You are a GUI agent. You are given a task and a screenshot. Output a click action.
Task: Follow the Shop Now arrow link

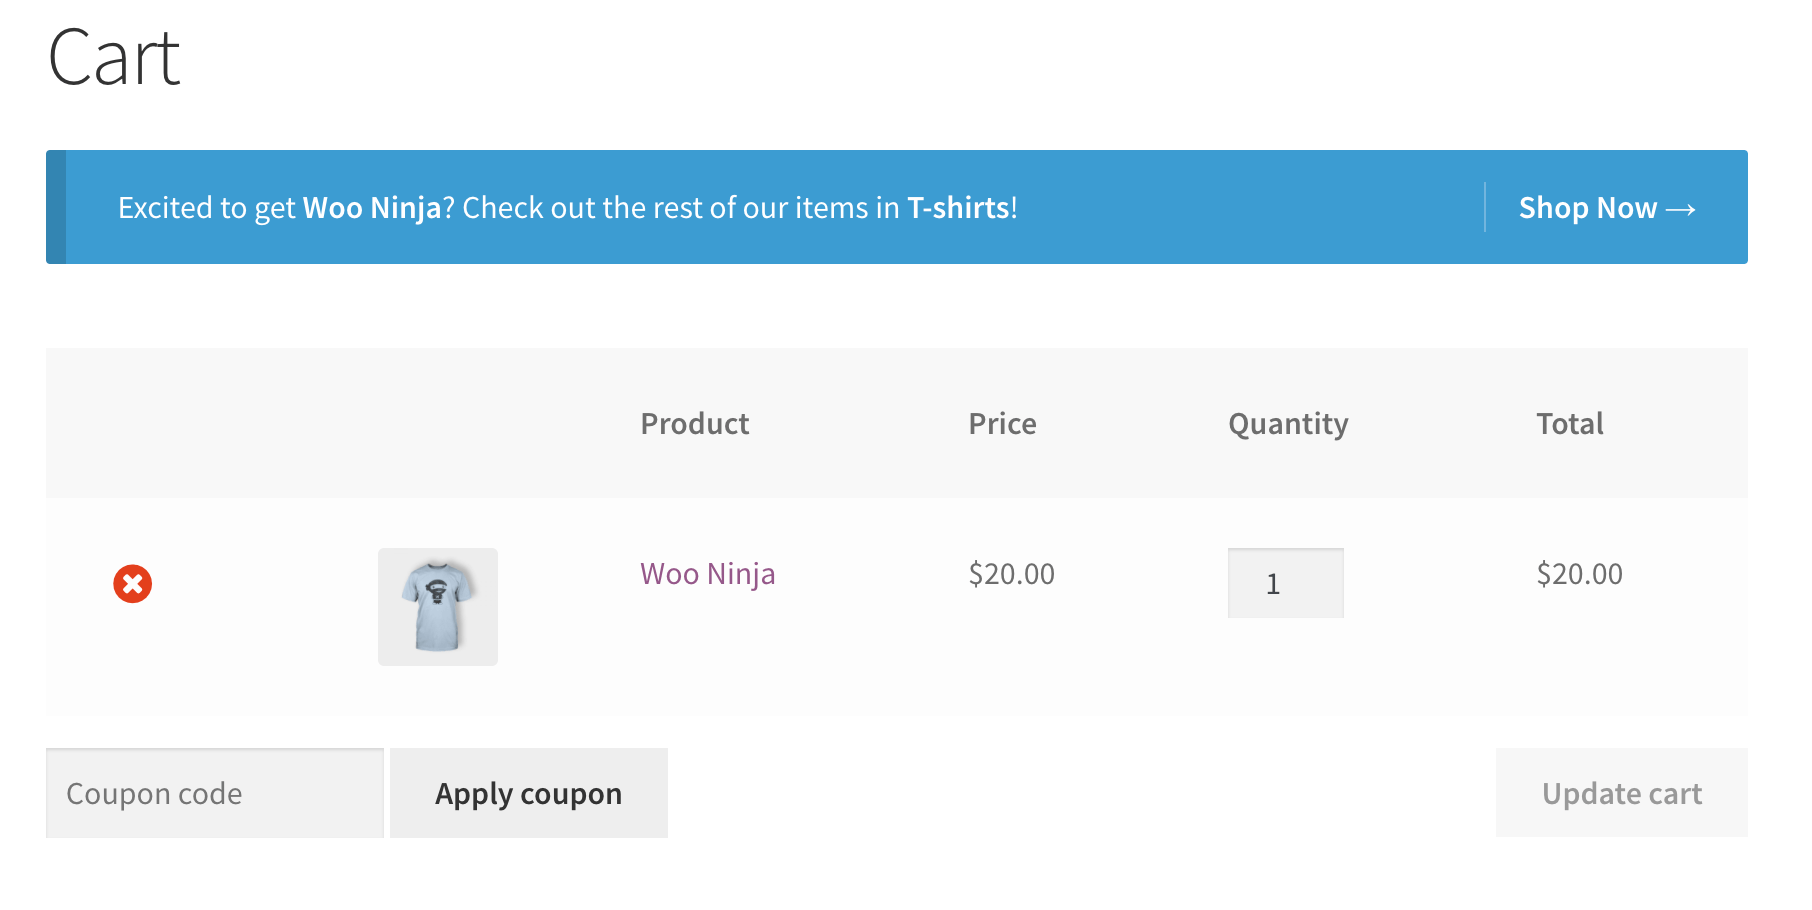1606,208
